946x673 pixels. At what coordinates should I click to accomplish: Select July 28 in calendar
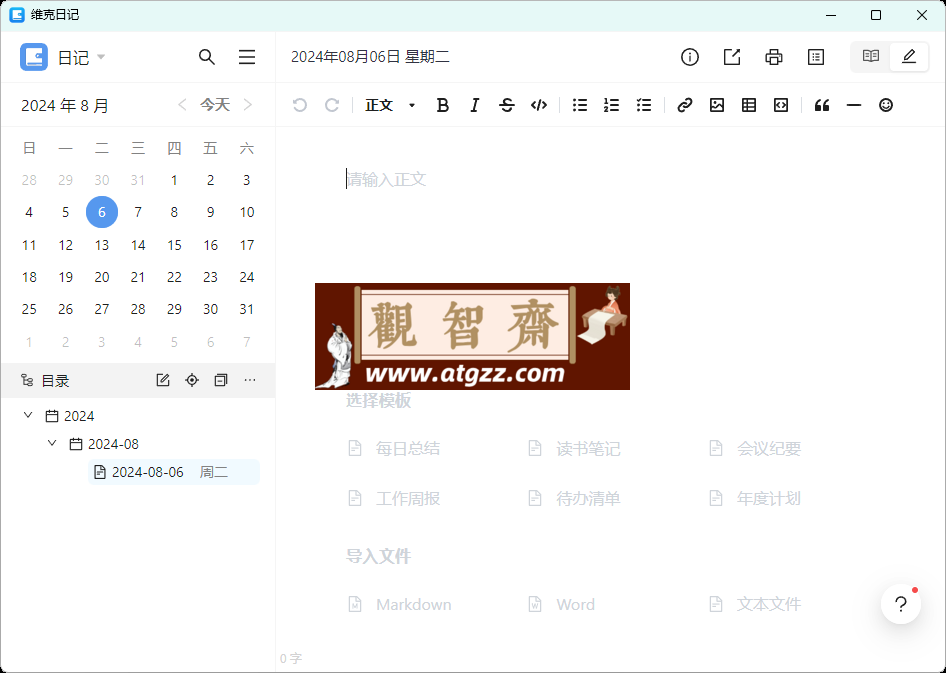pyautogui.click(x=29, y=180)
